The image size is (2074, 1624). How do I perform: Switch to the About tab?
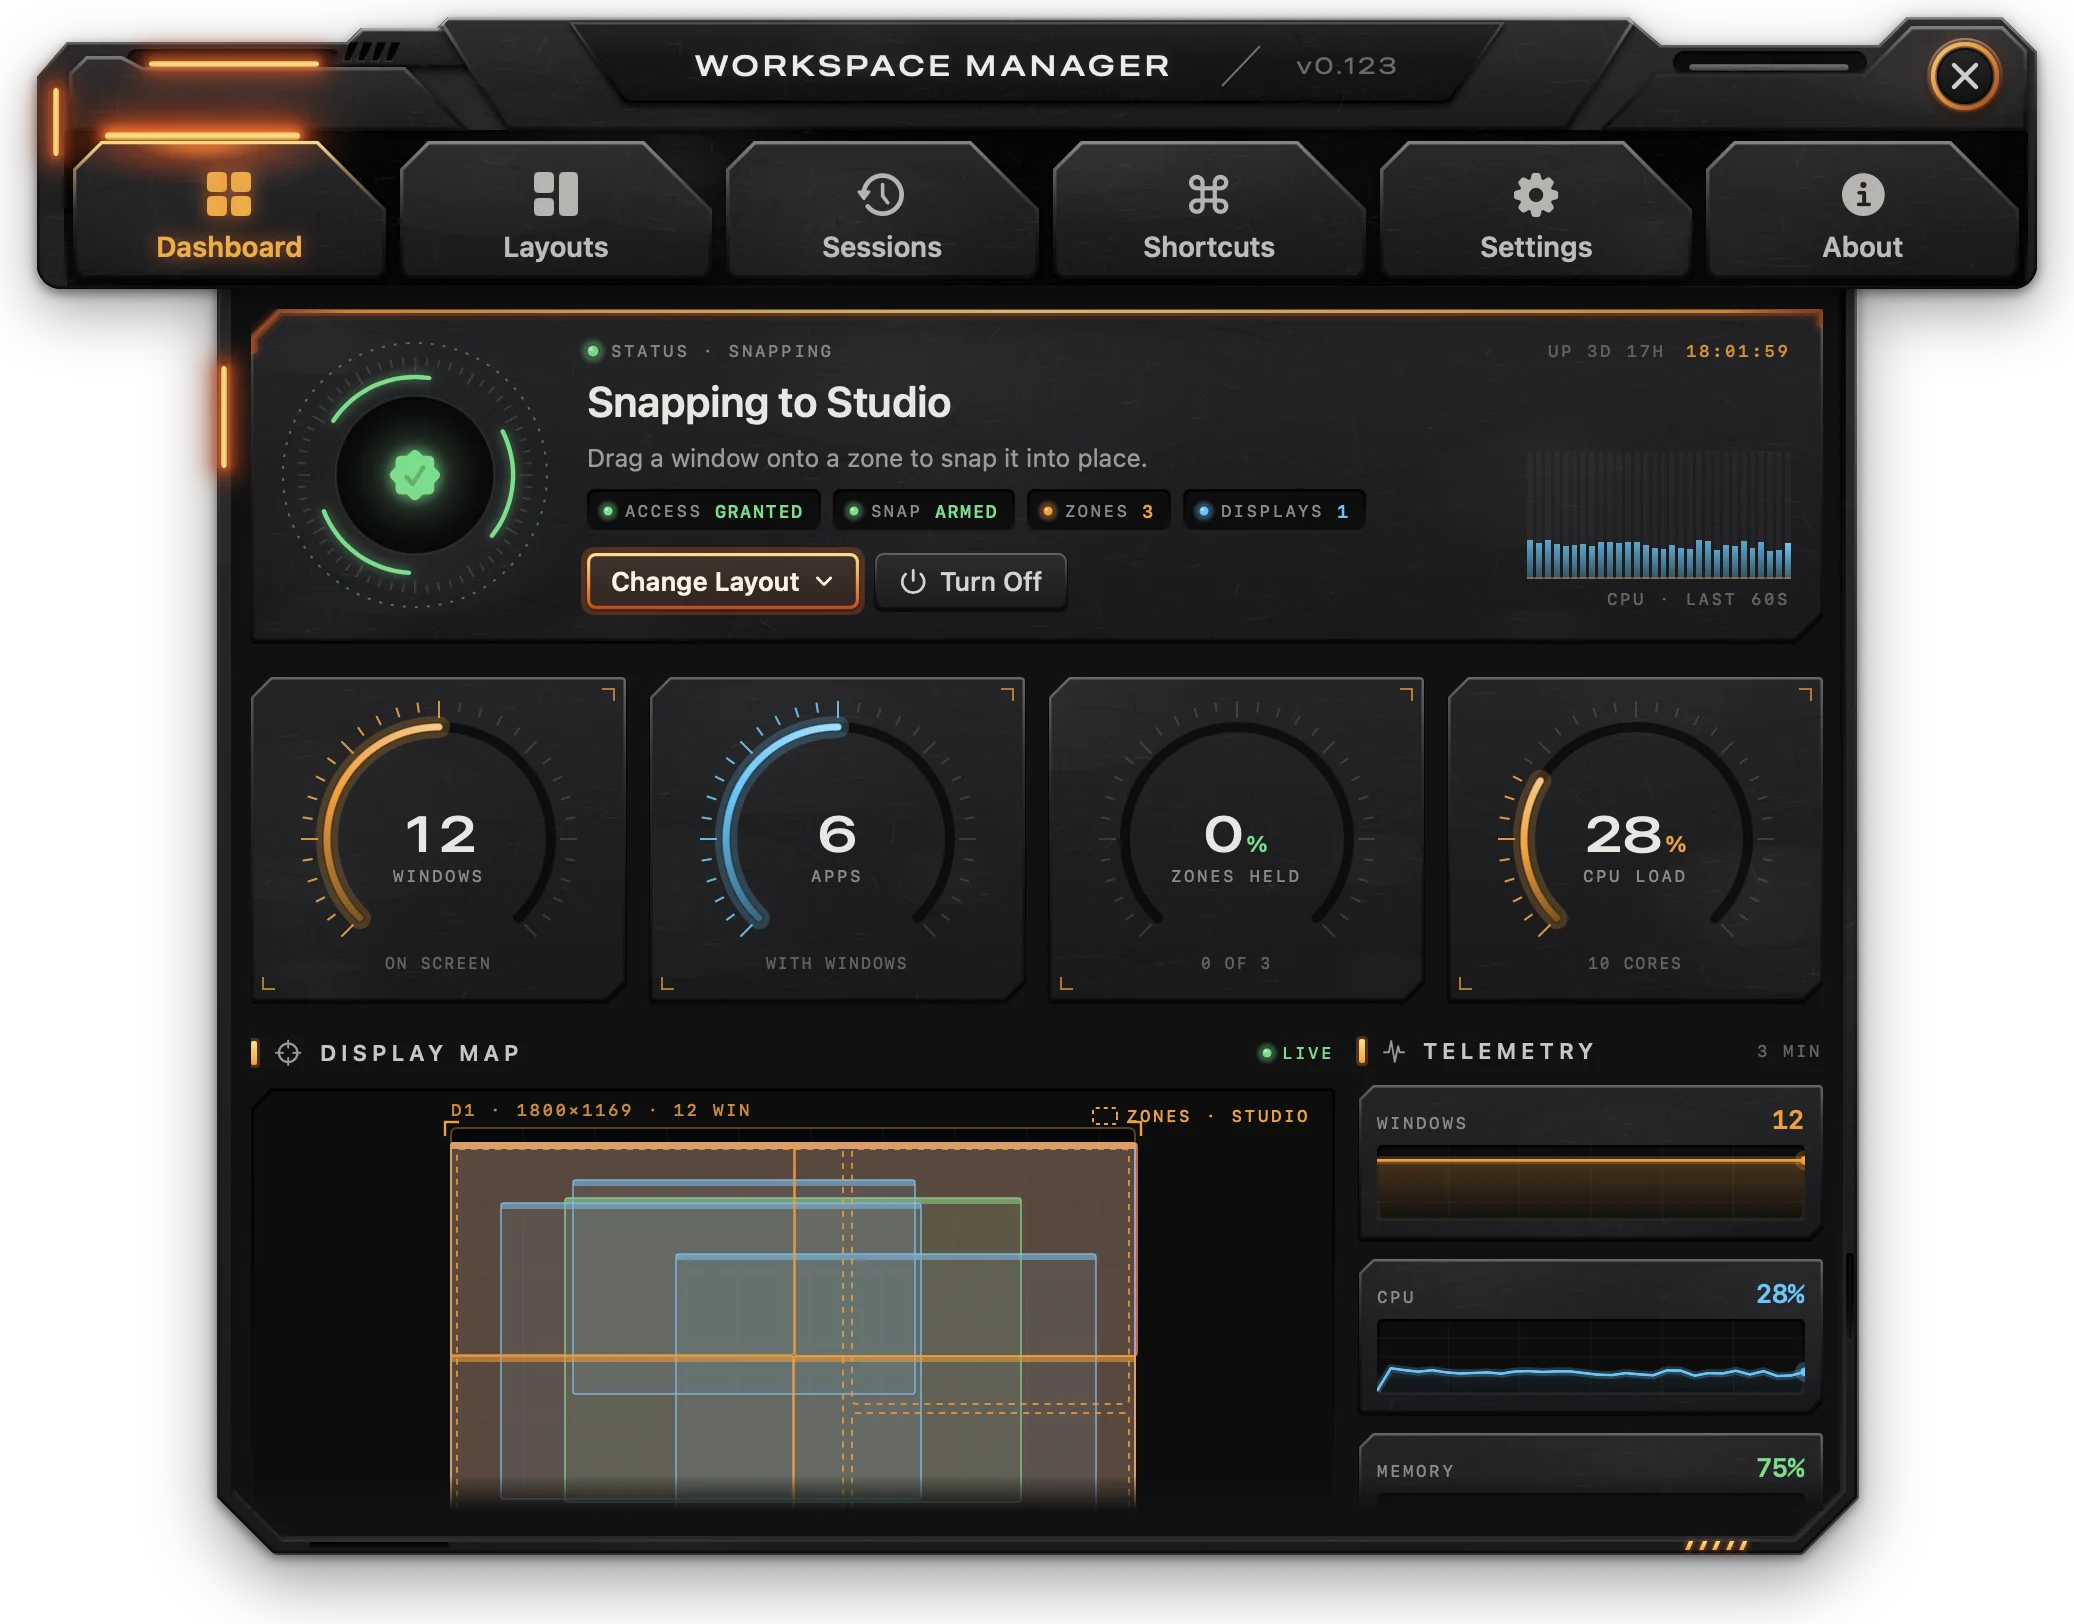[x=1862, y=212]
